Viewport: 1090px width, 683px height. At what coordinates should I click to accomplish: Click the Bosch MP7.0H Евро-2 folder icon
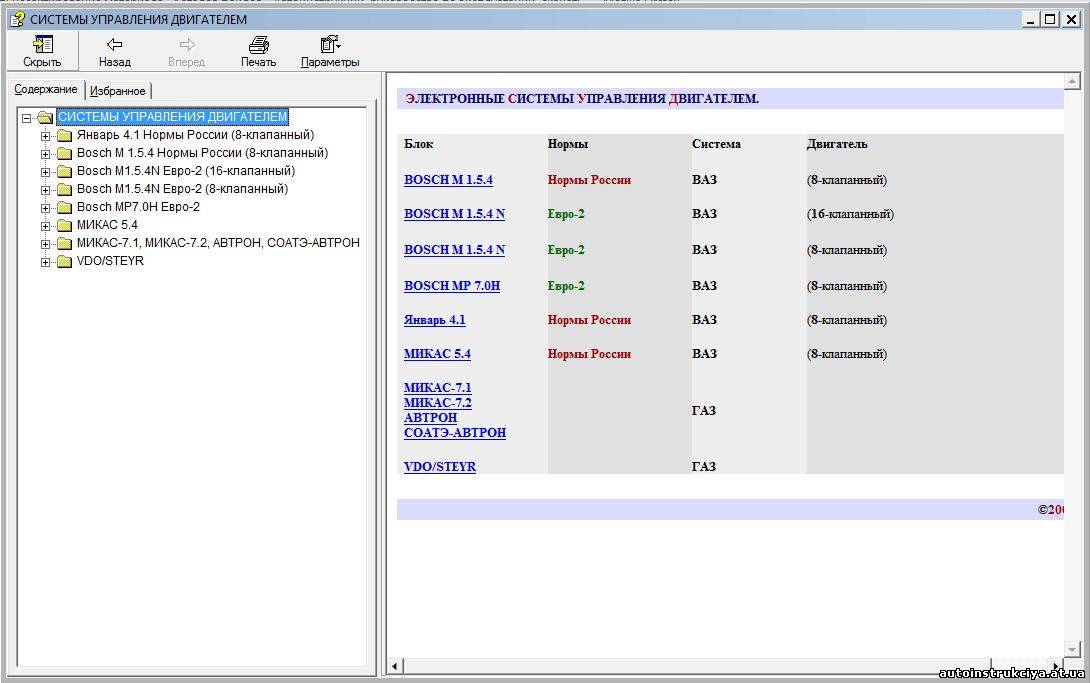[x=65, y=207]
